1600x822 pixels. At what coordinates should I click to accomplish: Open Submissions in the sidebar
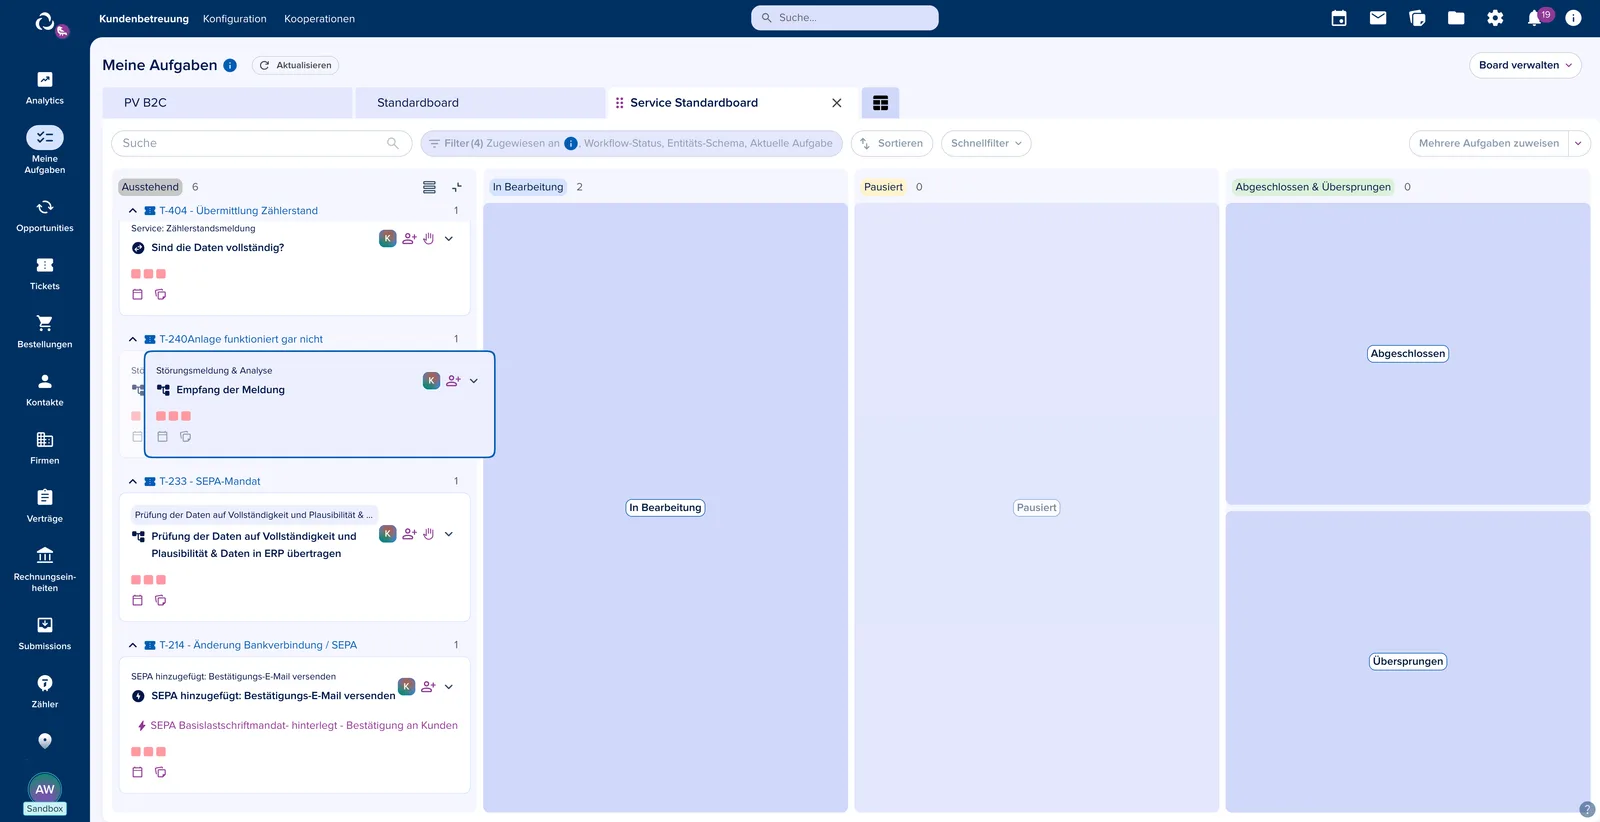pyautogui.click(x=45, y=633)
